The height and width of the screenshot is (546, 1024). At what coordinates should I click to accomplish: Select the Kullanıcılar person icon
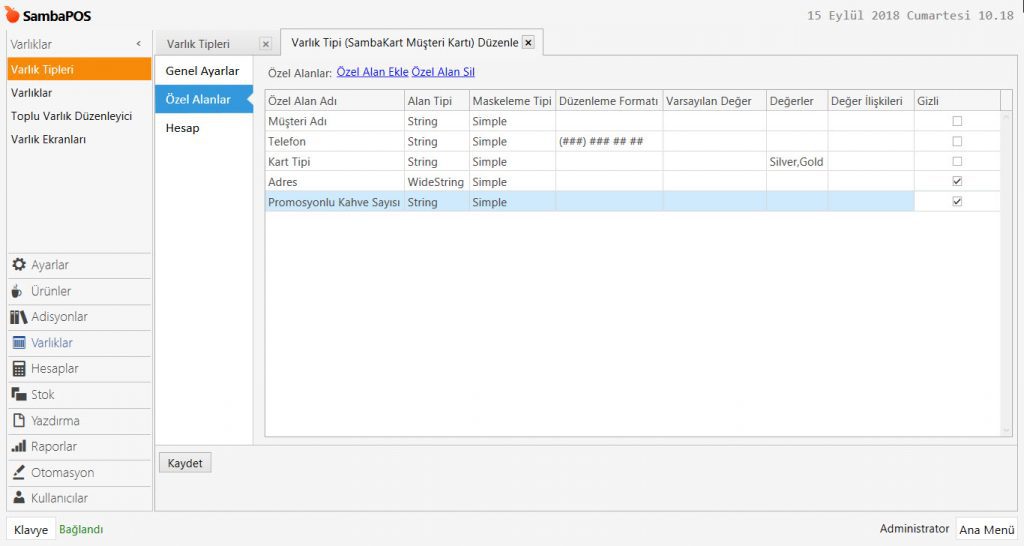coord(19,498)
